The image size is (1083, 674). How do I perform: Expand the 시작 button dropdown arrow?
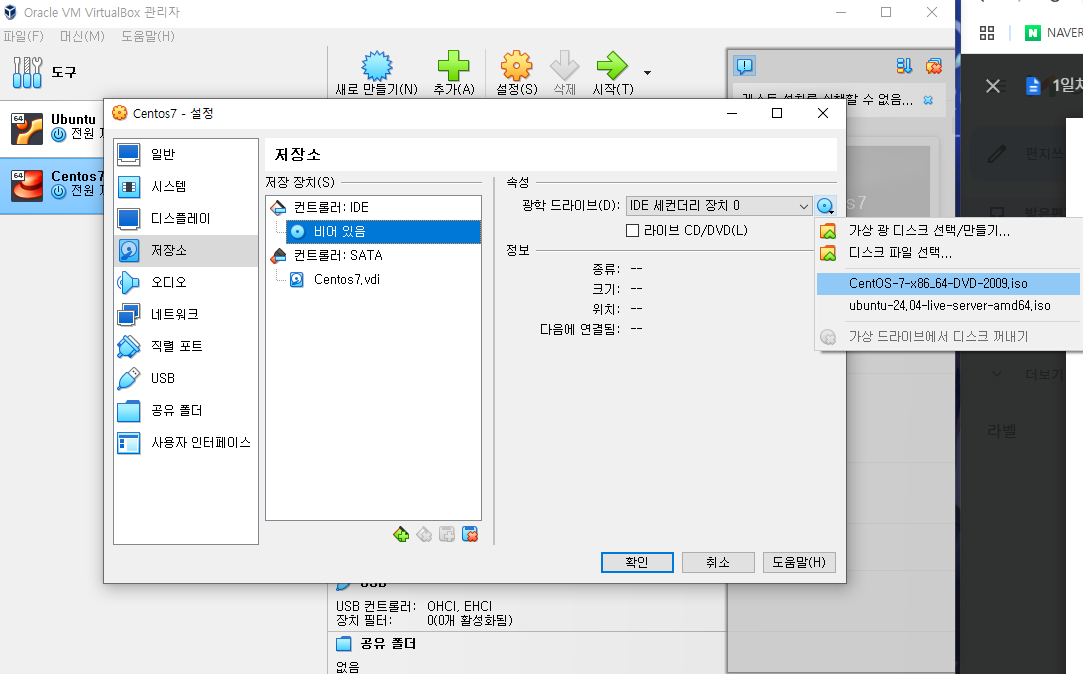pos(647,73)
